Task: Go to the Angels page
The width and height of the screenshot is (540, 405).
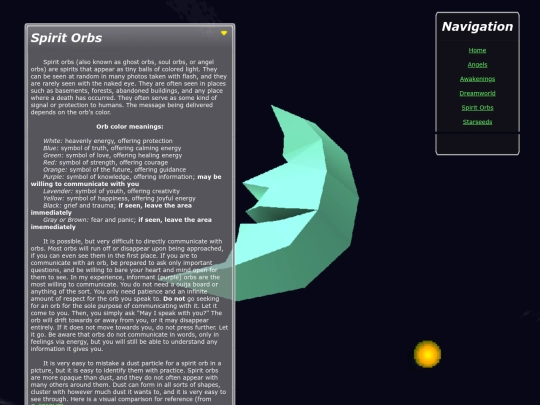Action: pos(477,65)
